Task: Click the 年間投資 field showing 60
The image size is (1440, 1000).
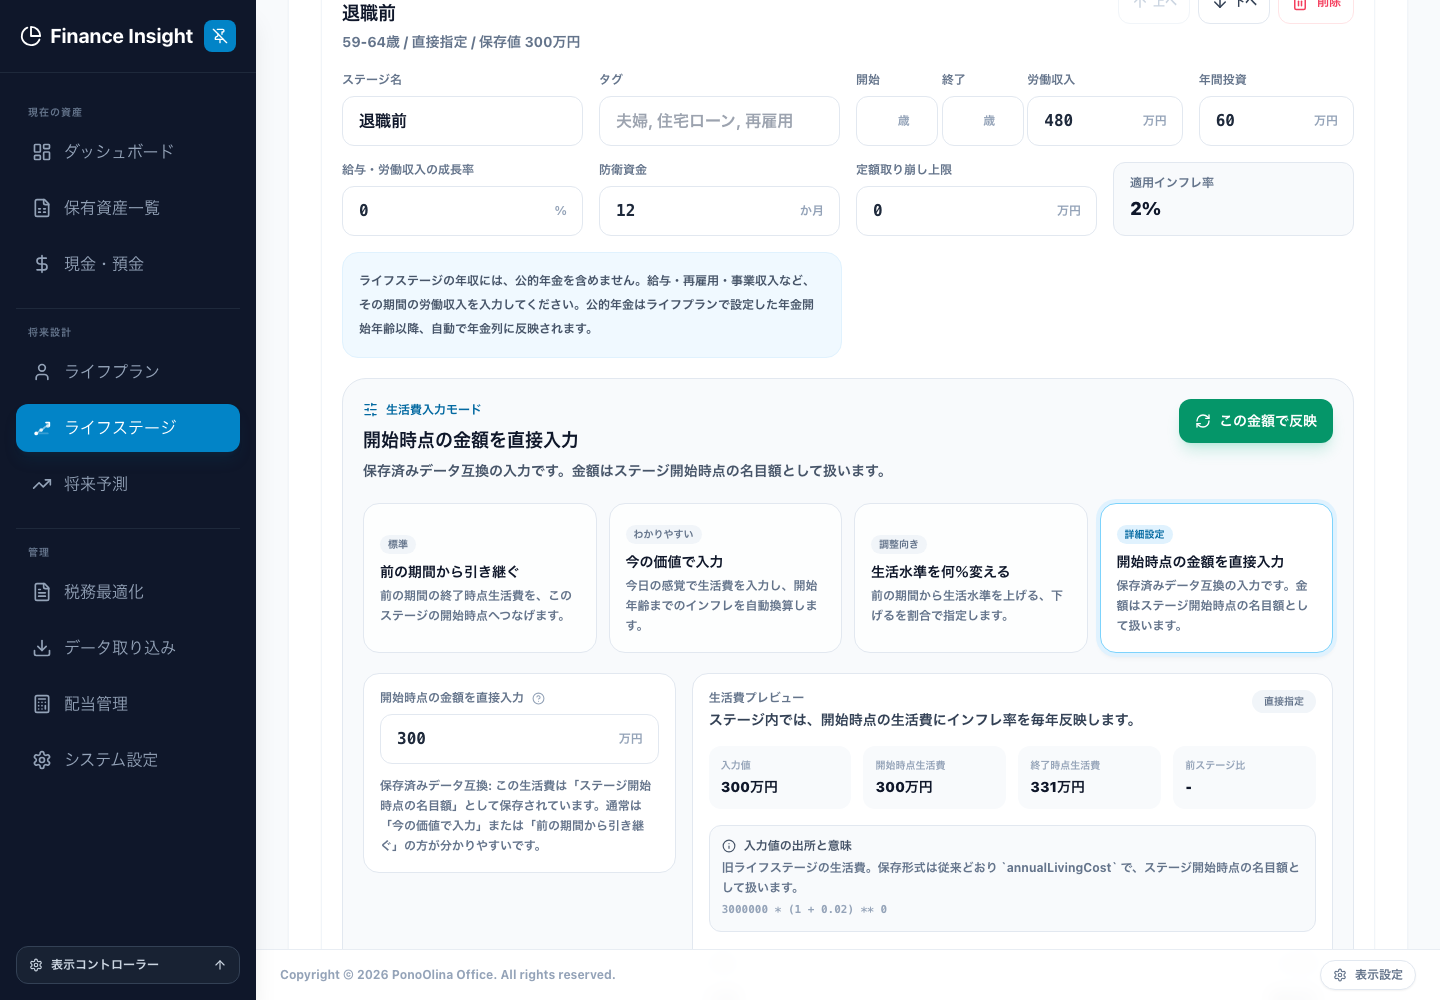Action: pos(1276,121)
